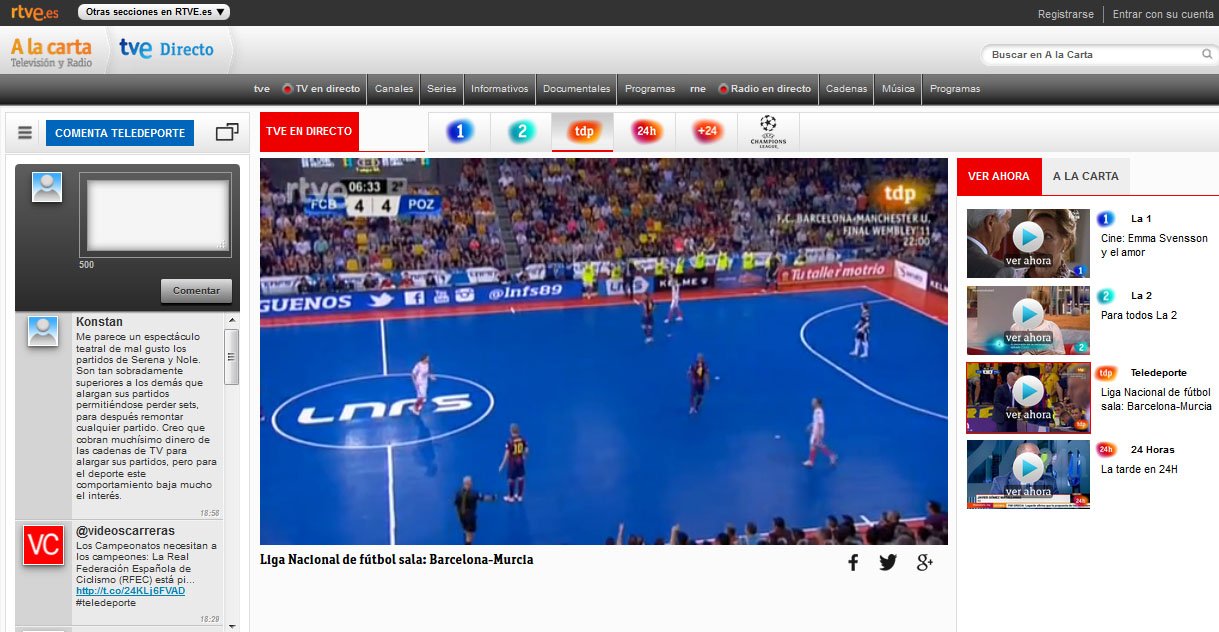Viewport: 1219px width, 632px height.
Task: Click Entrar con su cuenta link
Action: [x=1162, y=14]
